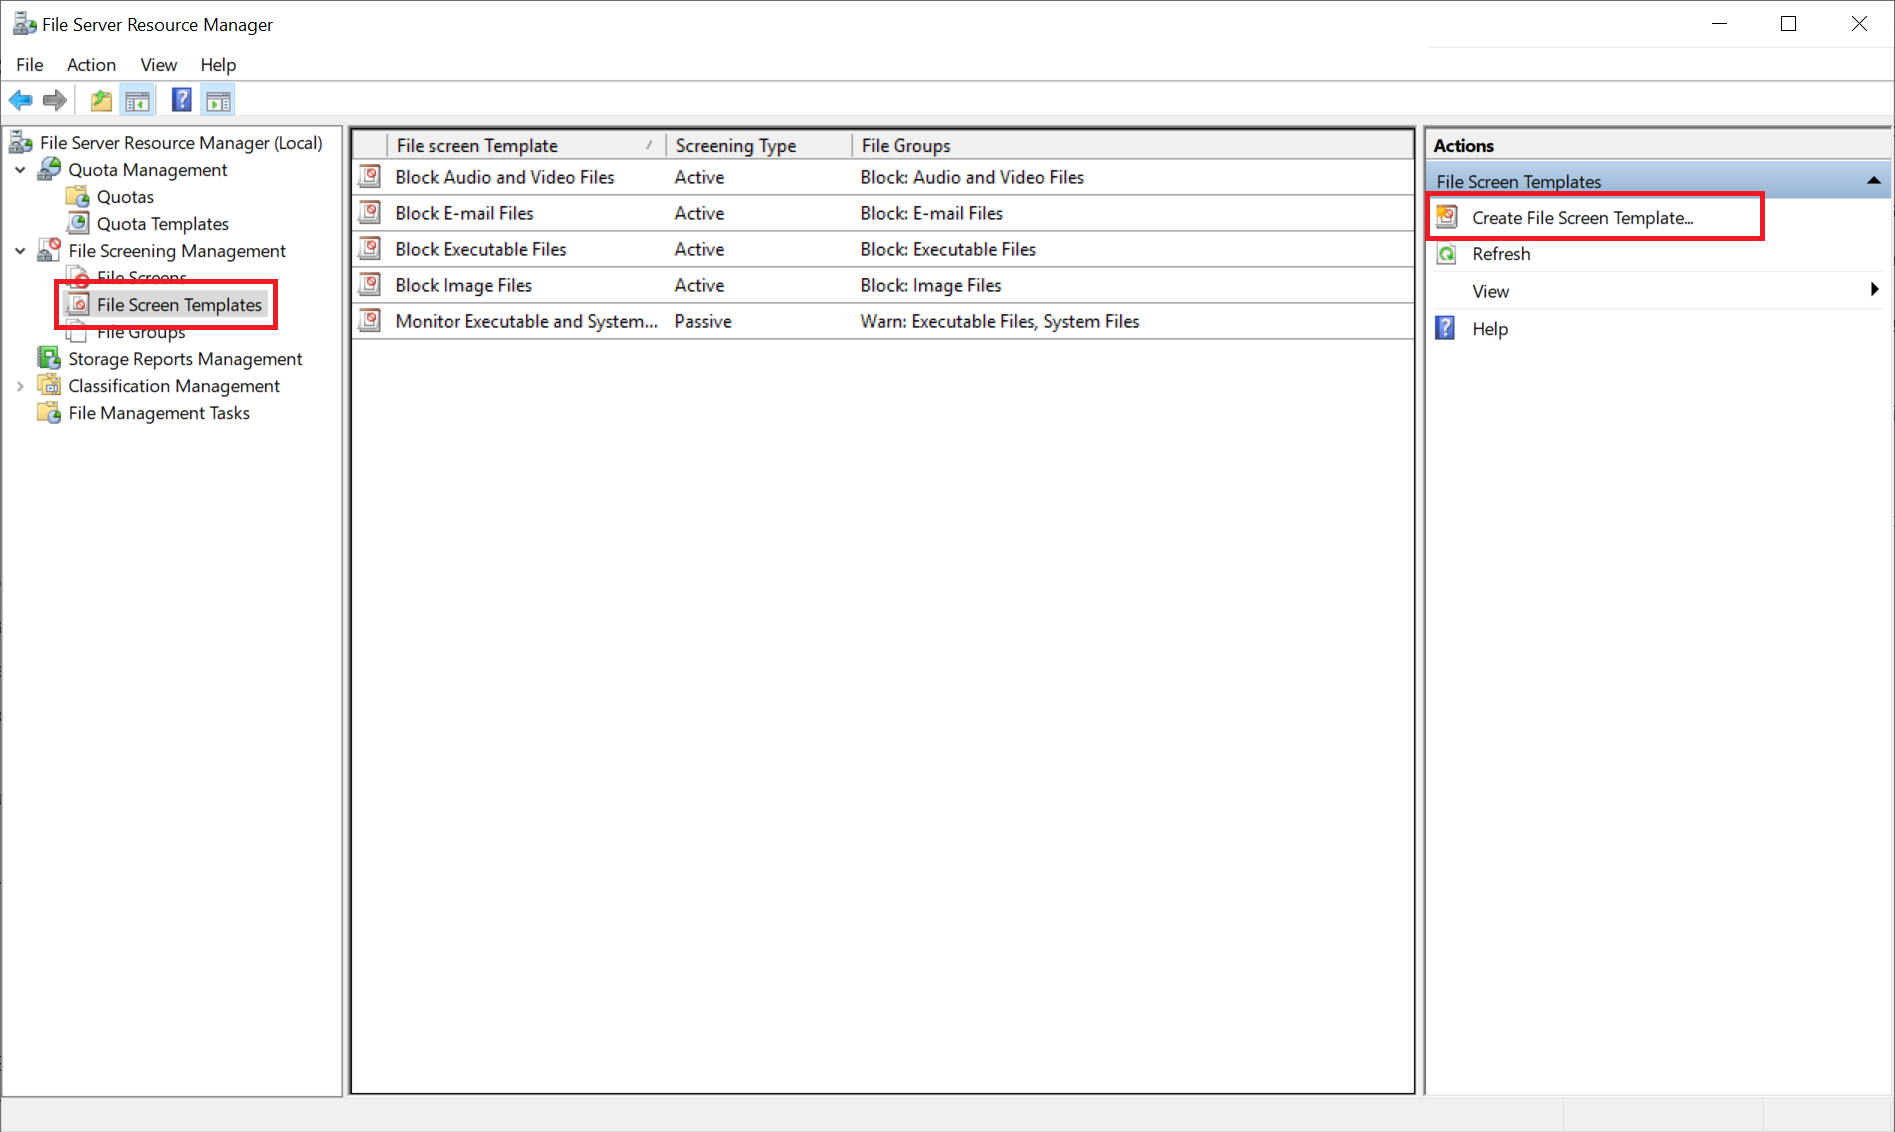Click the Storage Reports Management icon
The height and width of the screenshot is (1132, 1895).
click(x=49, y=358)
